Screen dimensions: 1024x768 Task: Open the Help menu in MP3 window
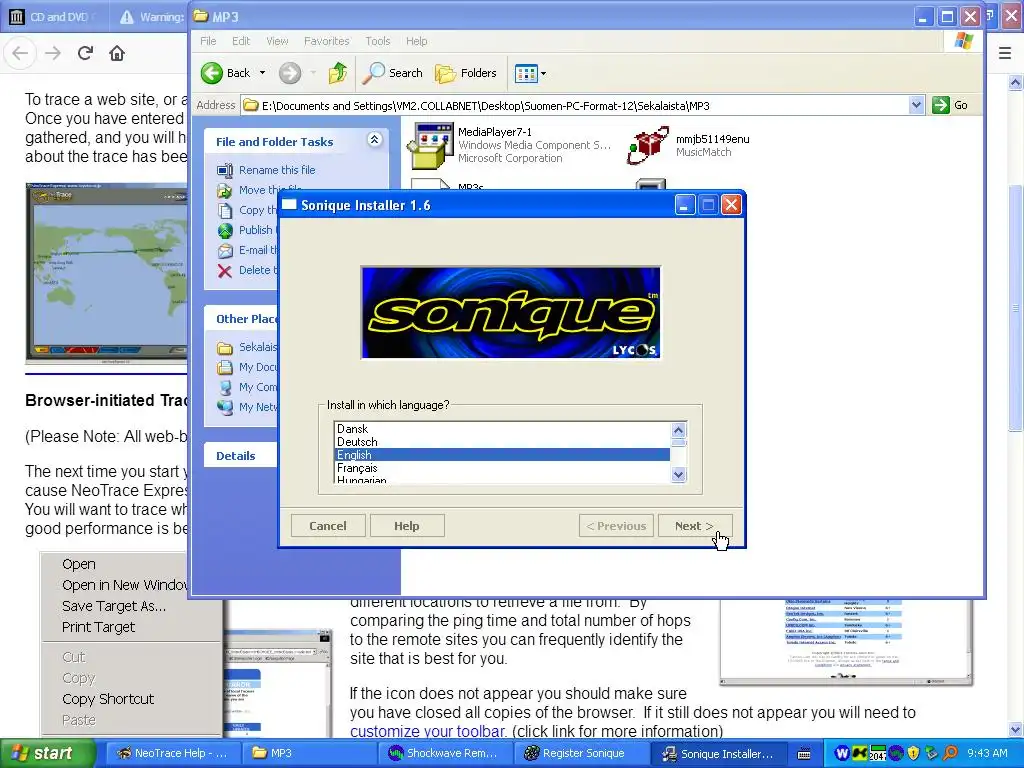click(x=417, y=41)
